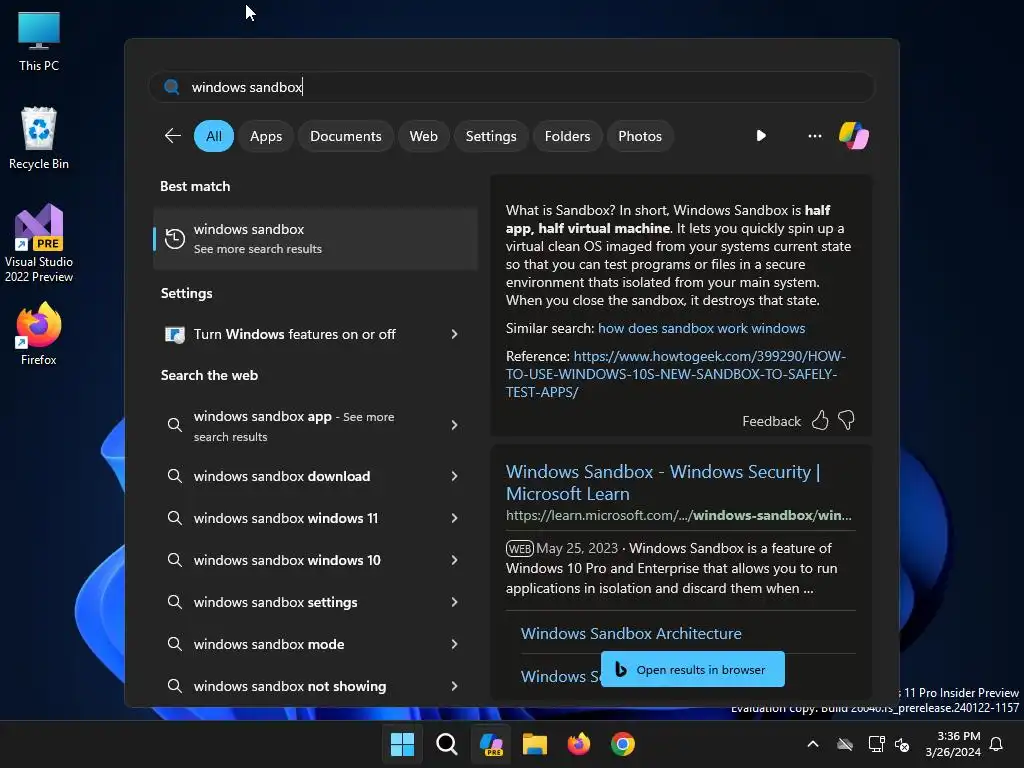This screenshot has width=1024, height=768.
Task: Expand the 'windows sandbox windows 11' arrow
Action: 455,518
